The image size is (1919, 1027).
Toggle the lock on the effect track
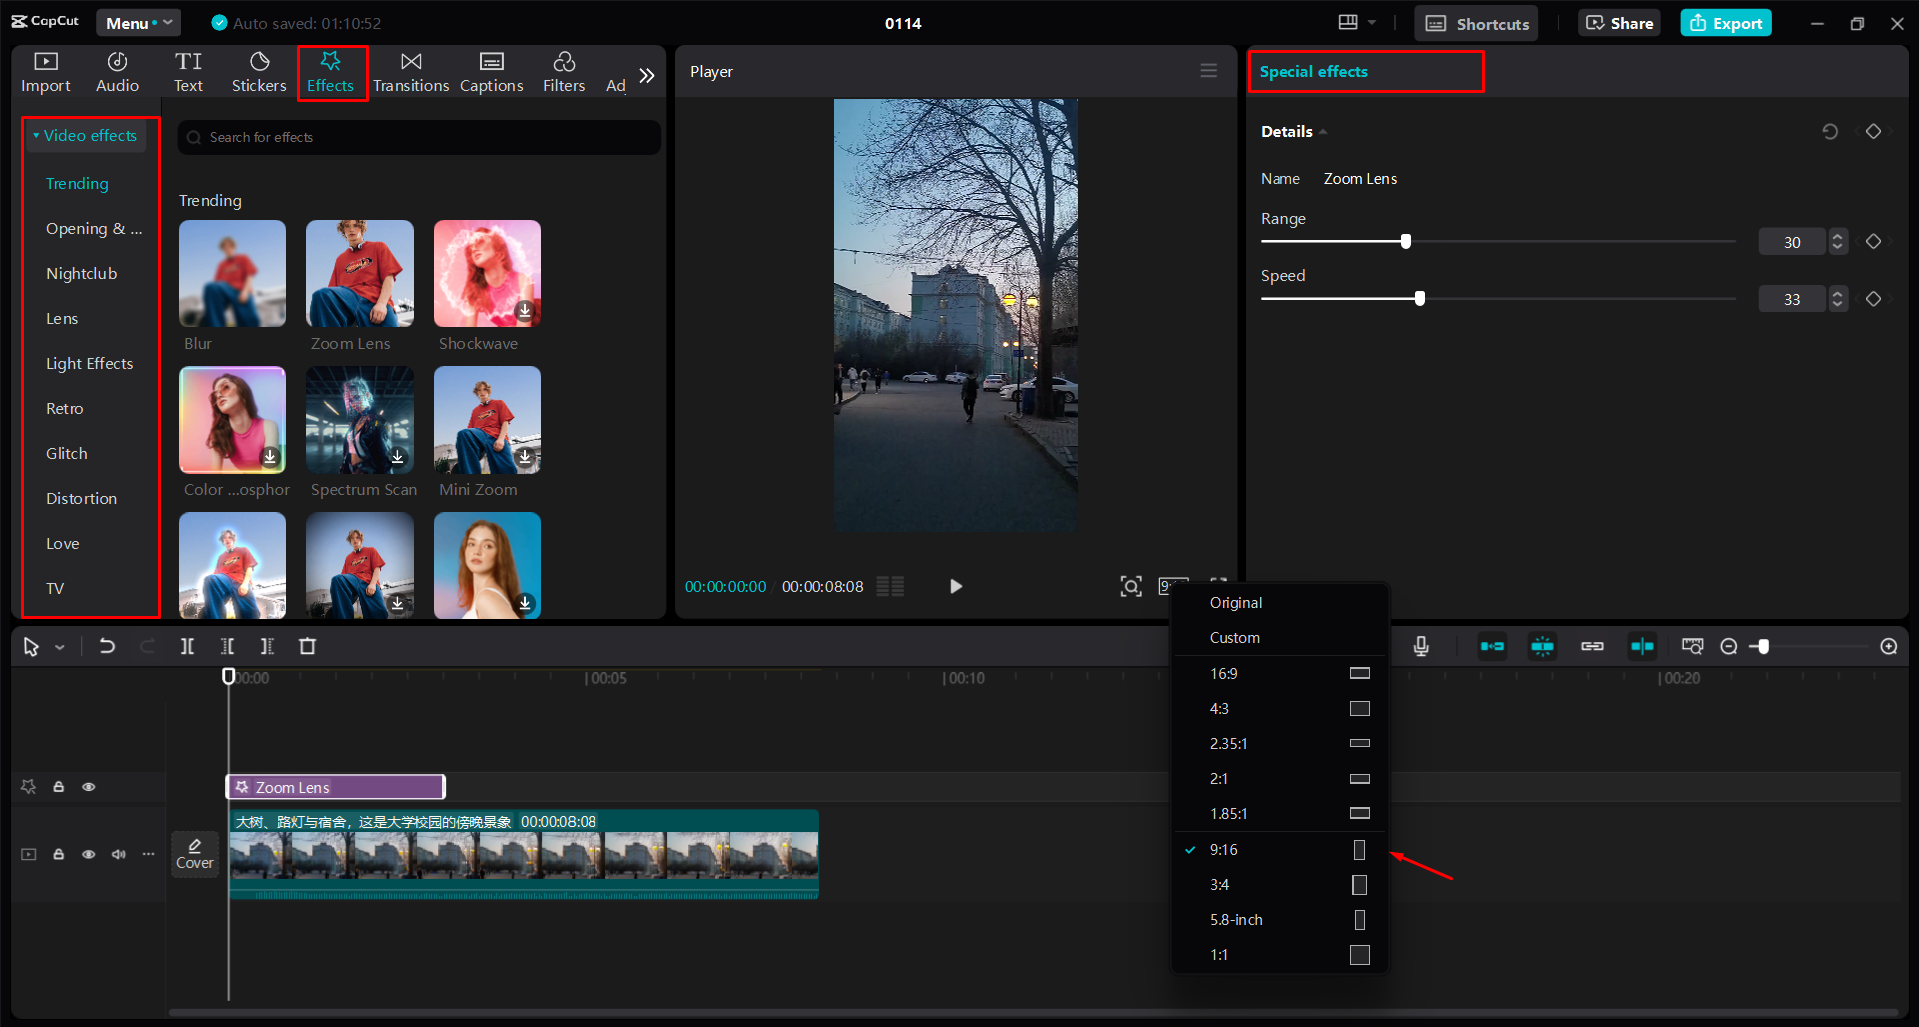(58, 787)
